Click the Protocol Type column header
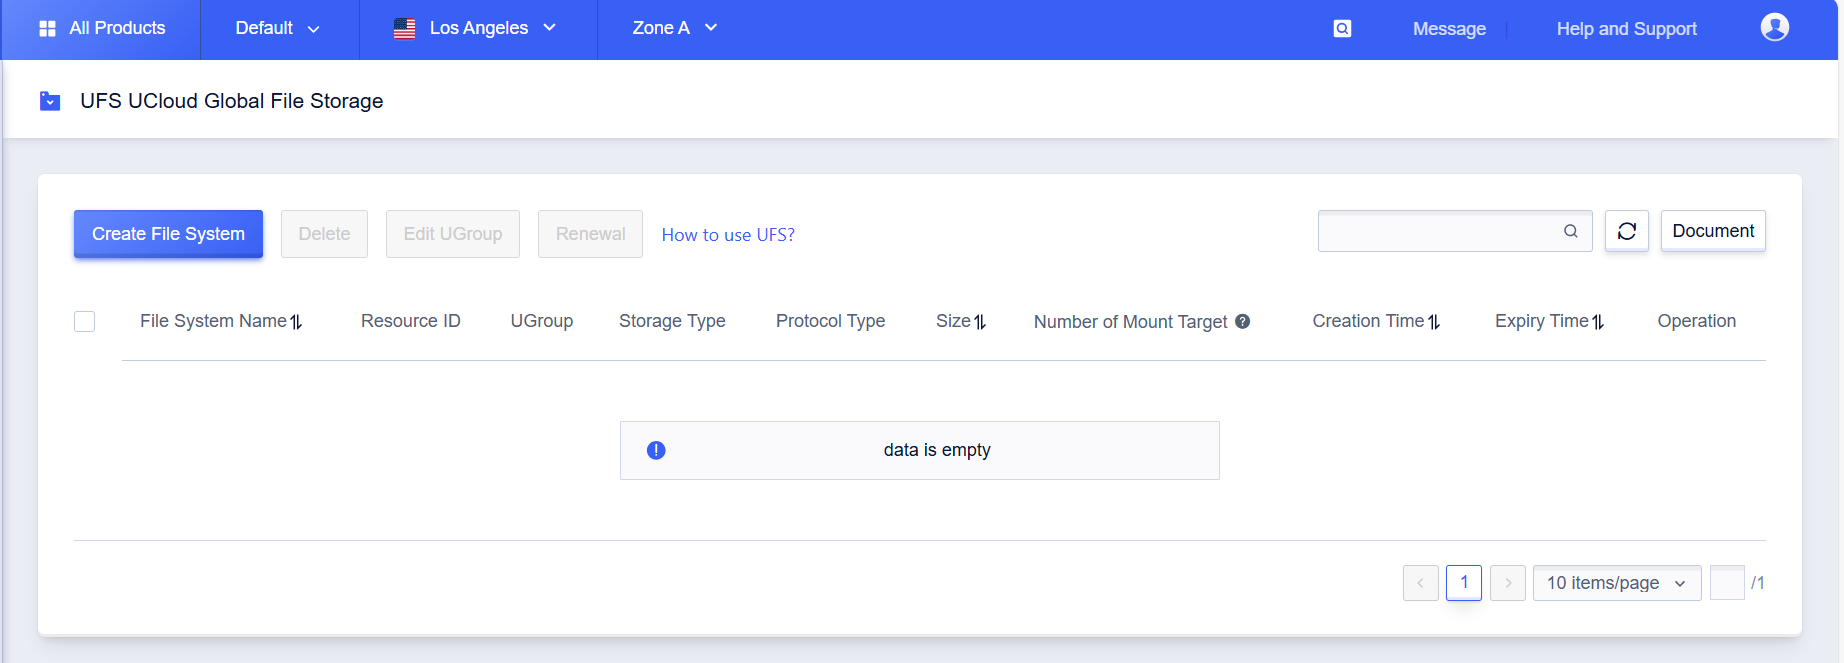 tap(830, 321)
